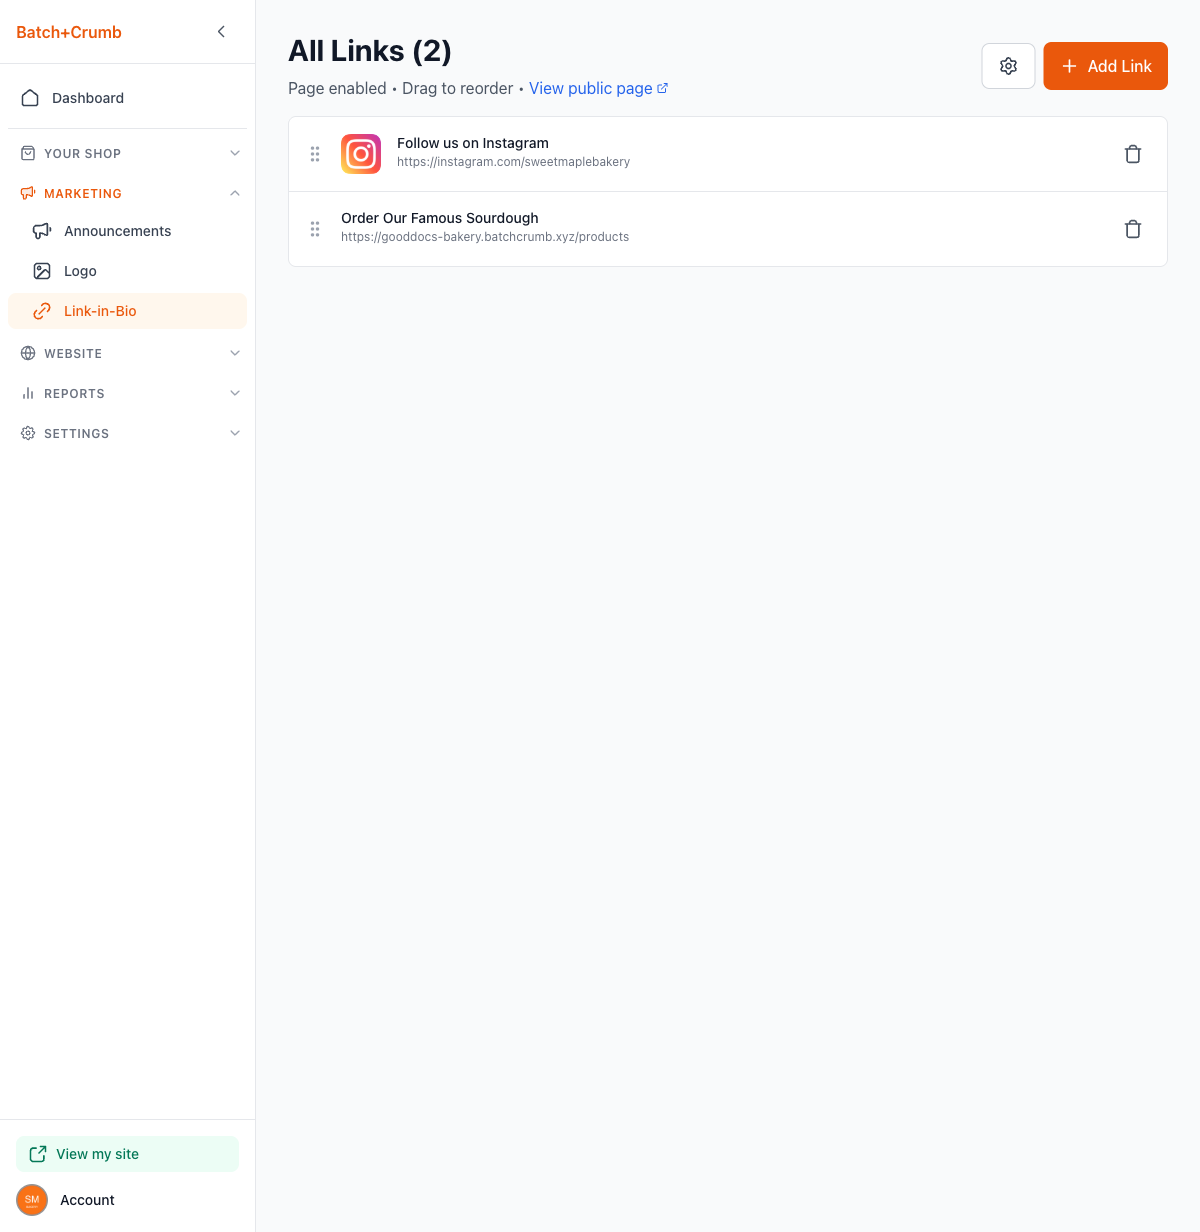
Task: Click the SM account avatar
Action: [x=32, y=1200]
